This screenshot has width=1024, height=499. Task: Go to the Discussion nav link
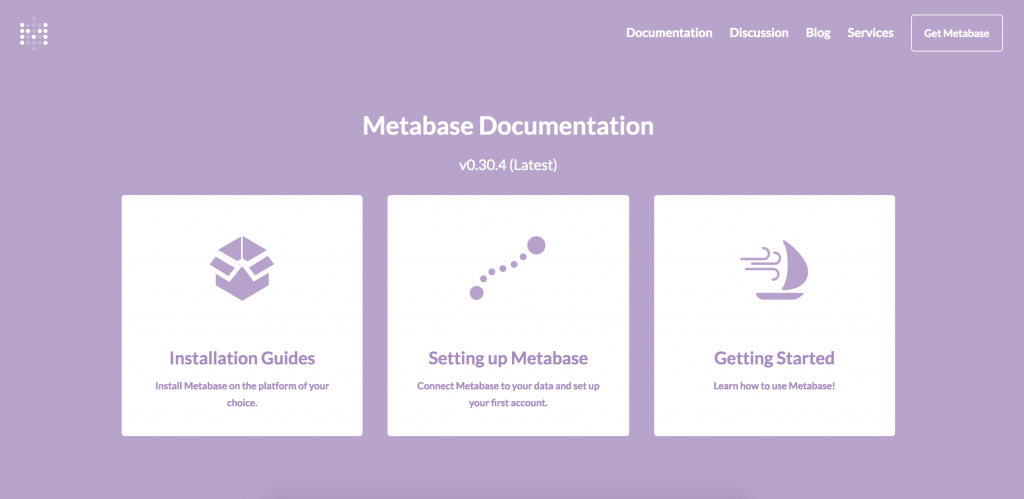tap(759, 33)
